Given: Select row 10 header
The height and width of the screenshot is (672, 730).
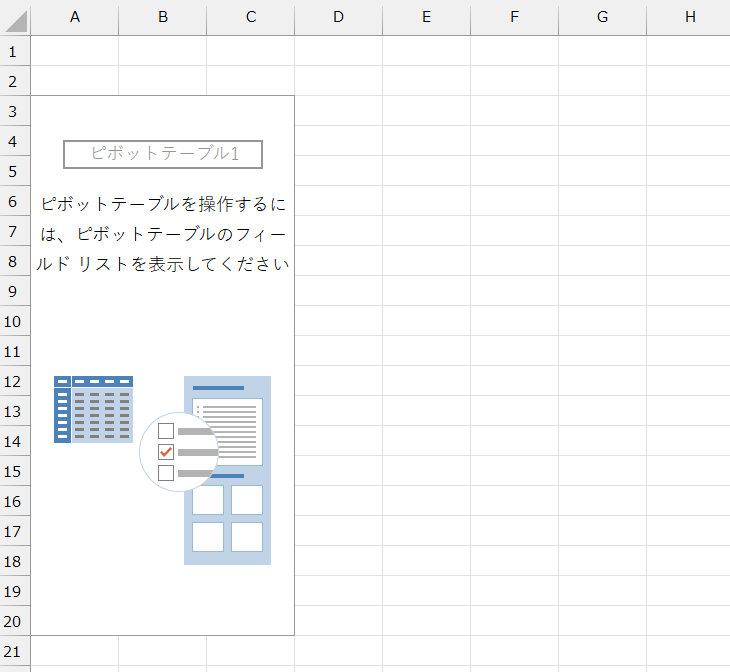Looking at the screenshot, I should 14,321.
